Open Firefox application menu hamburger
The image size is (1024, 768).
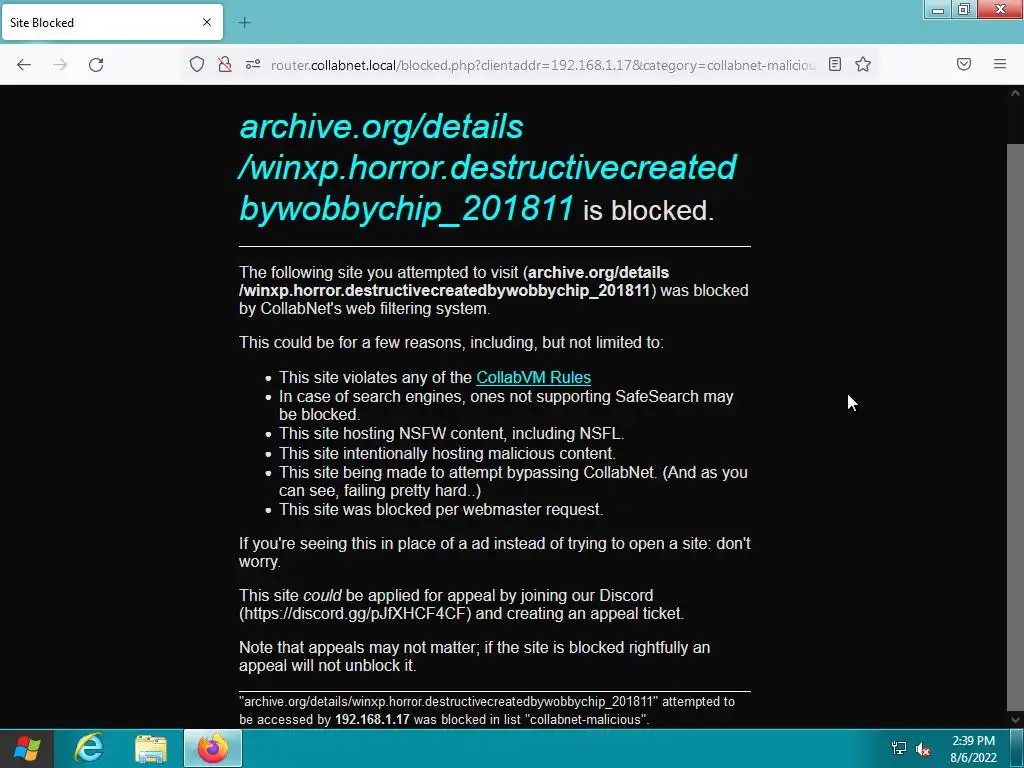point(1000,64)
